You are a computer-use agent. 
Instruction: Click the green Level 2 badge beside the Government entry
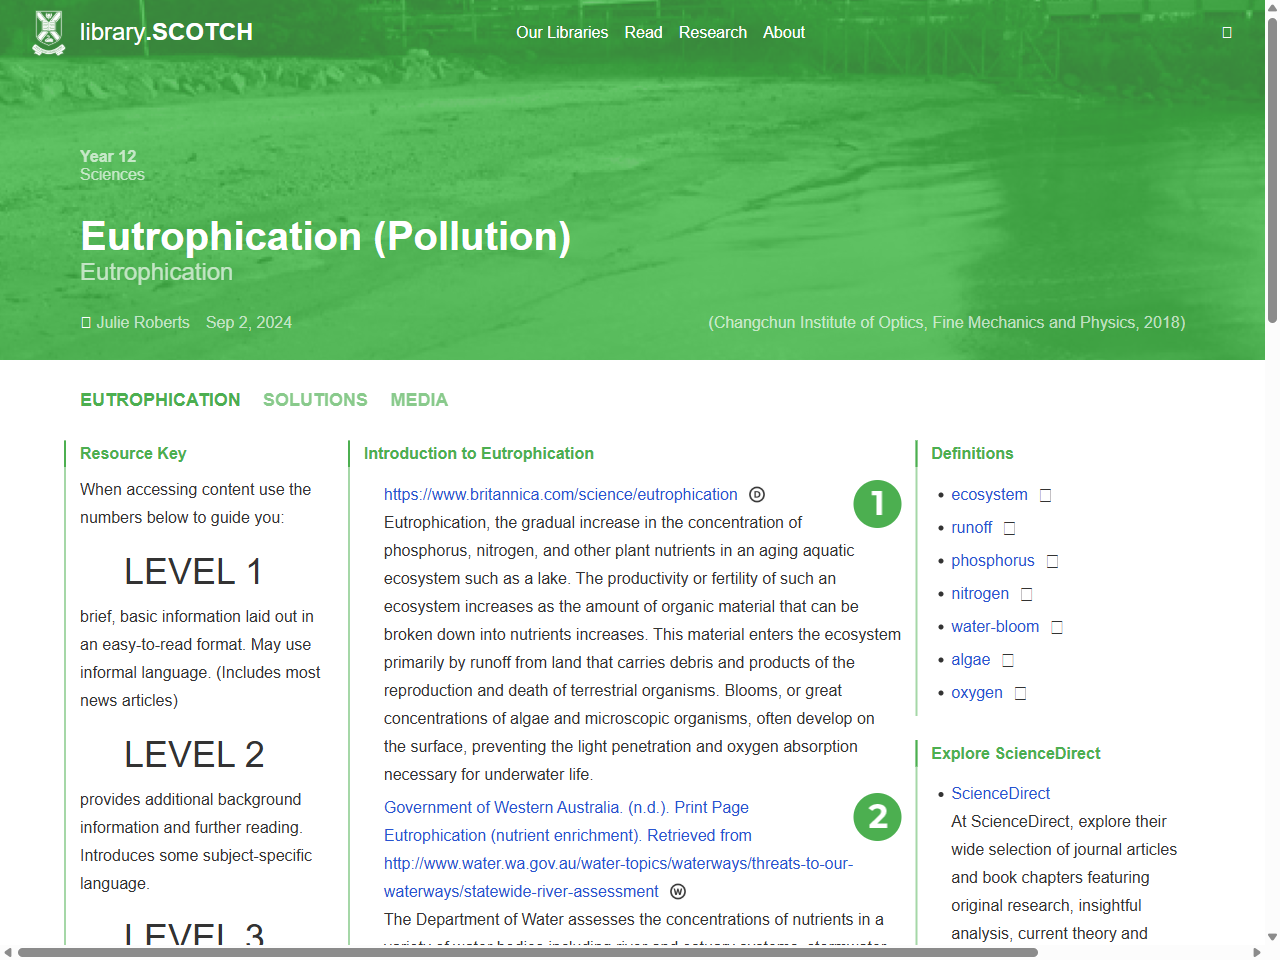pos(877,817)
